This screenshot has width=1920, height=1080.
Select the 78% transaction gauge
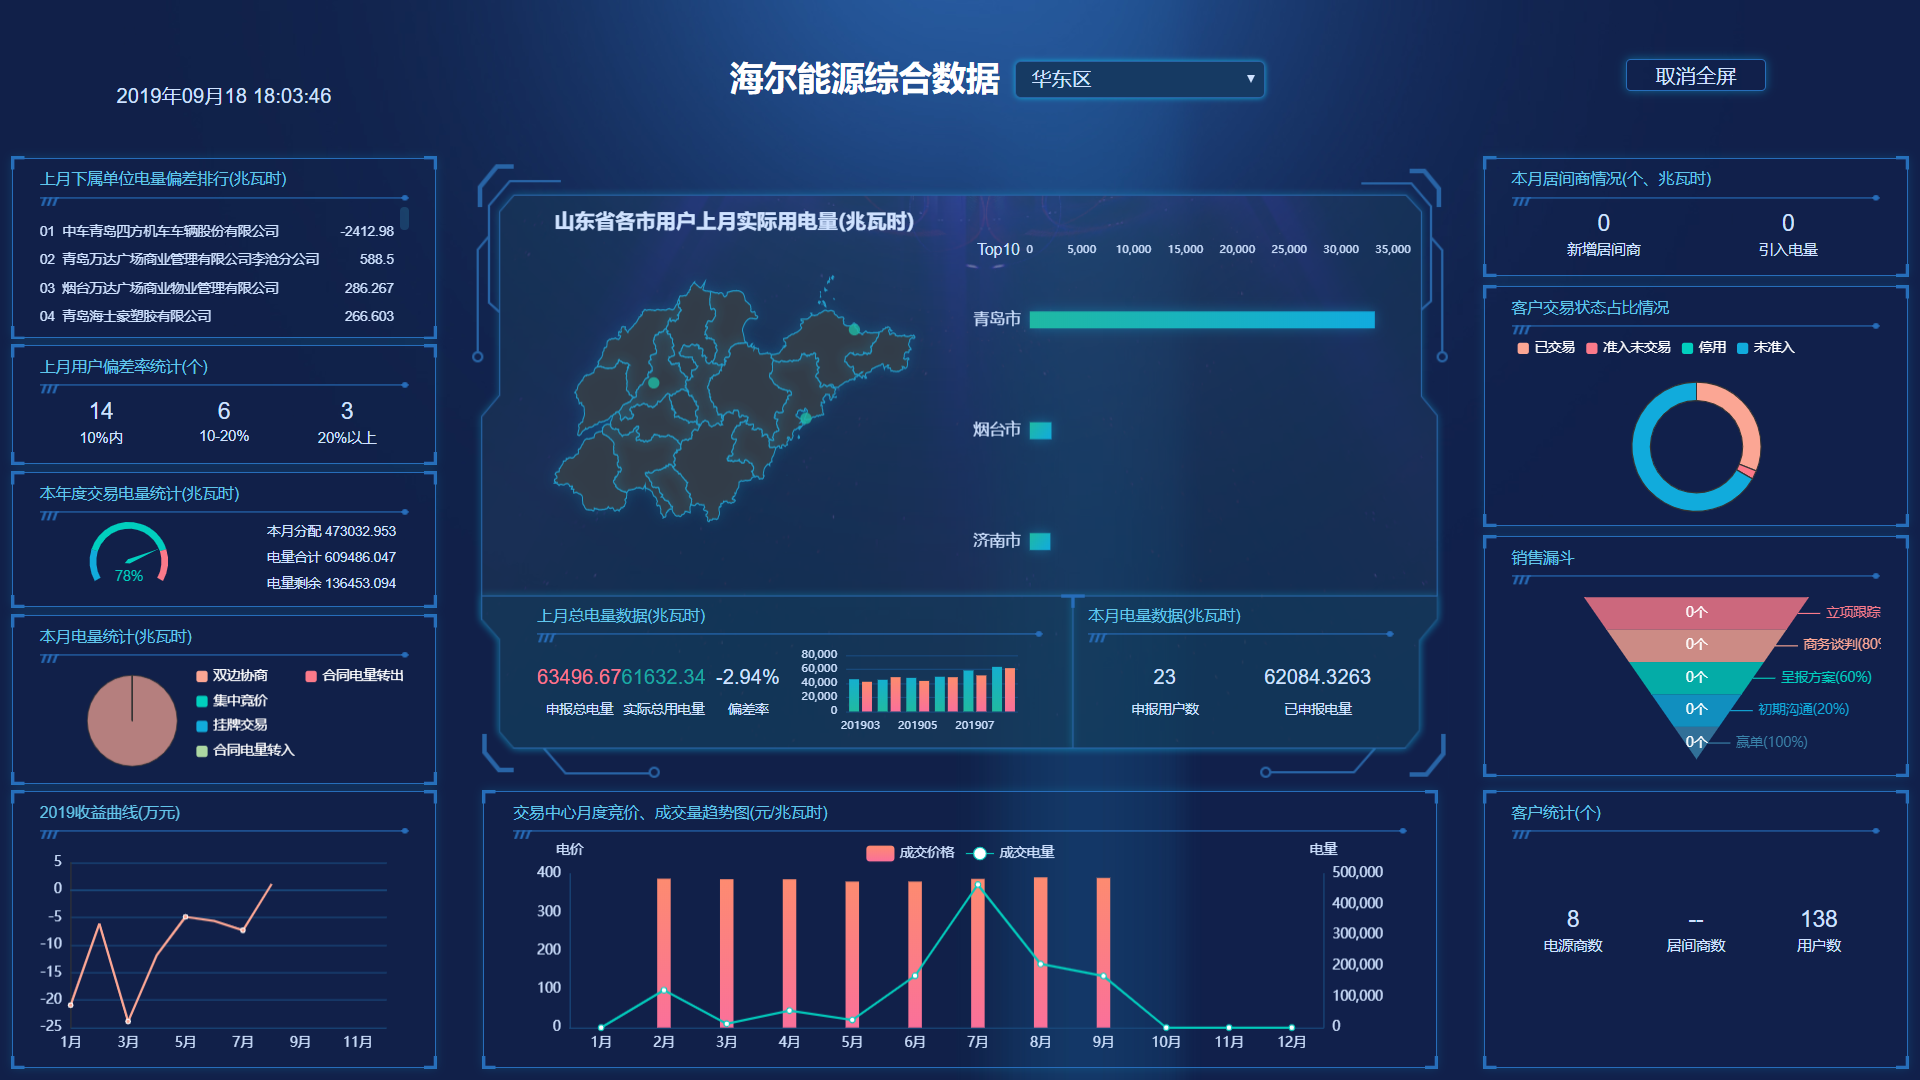coord(129,553)
